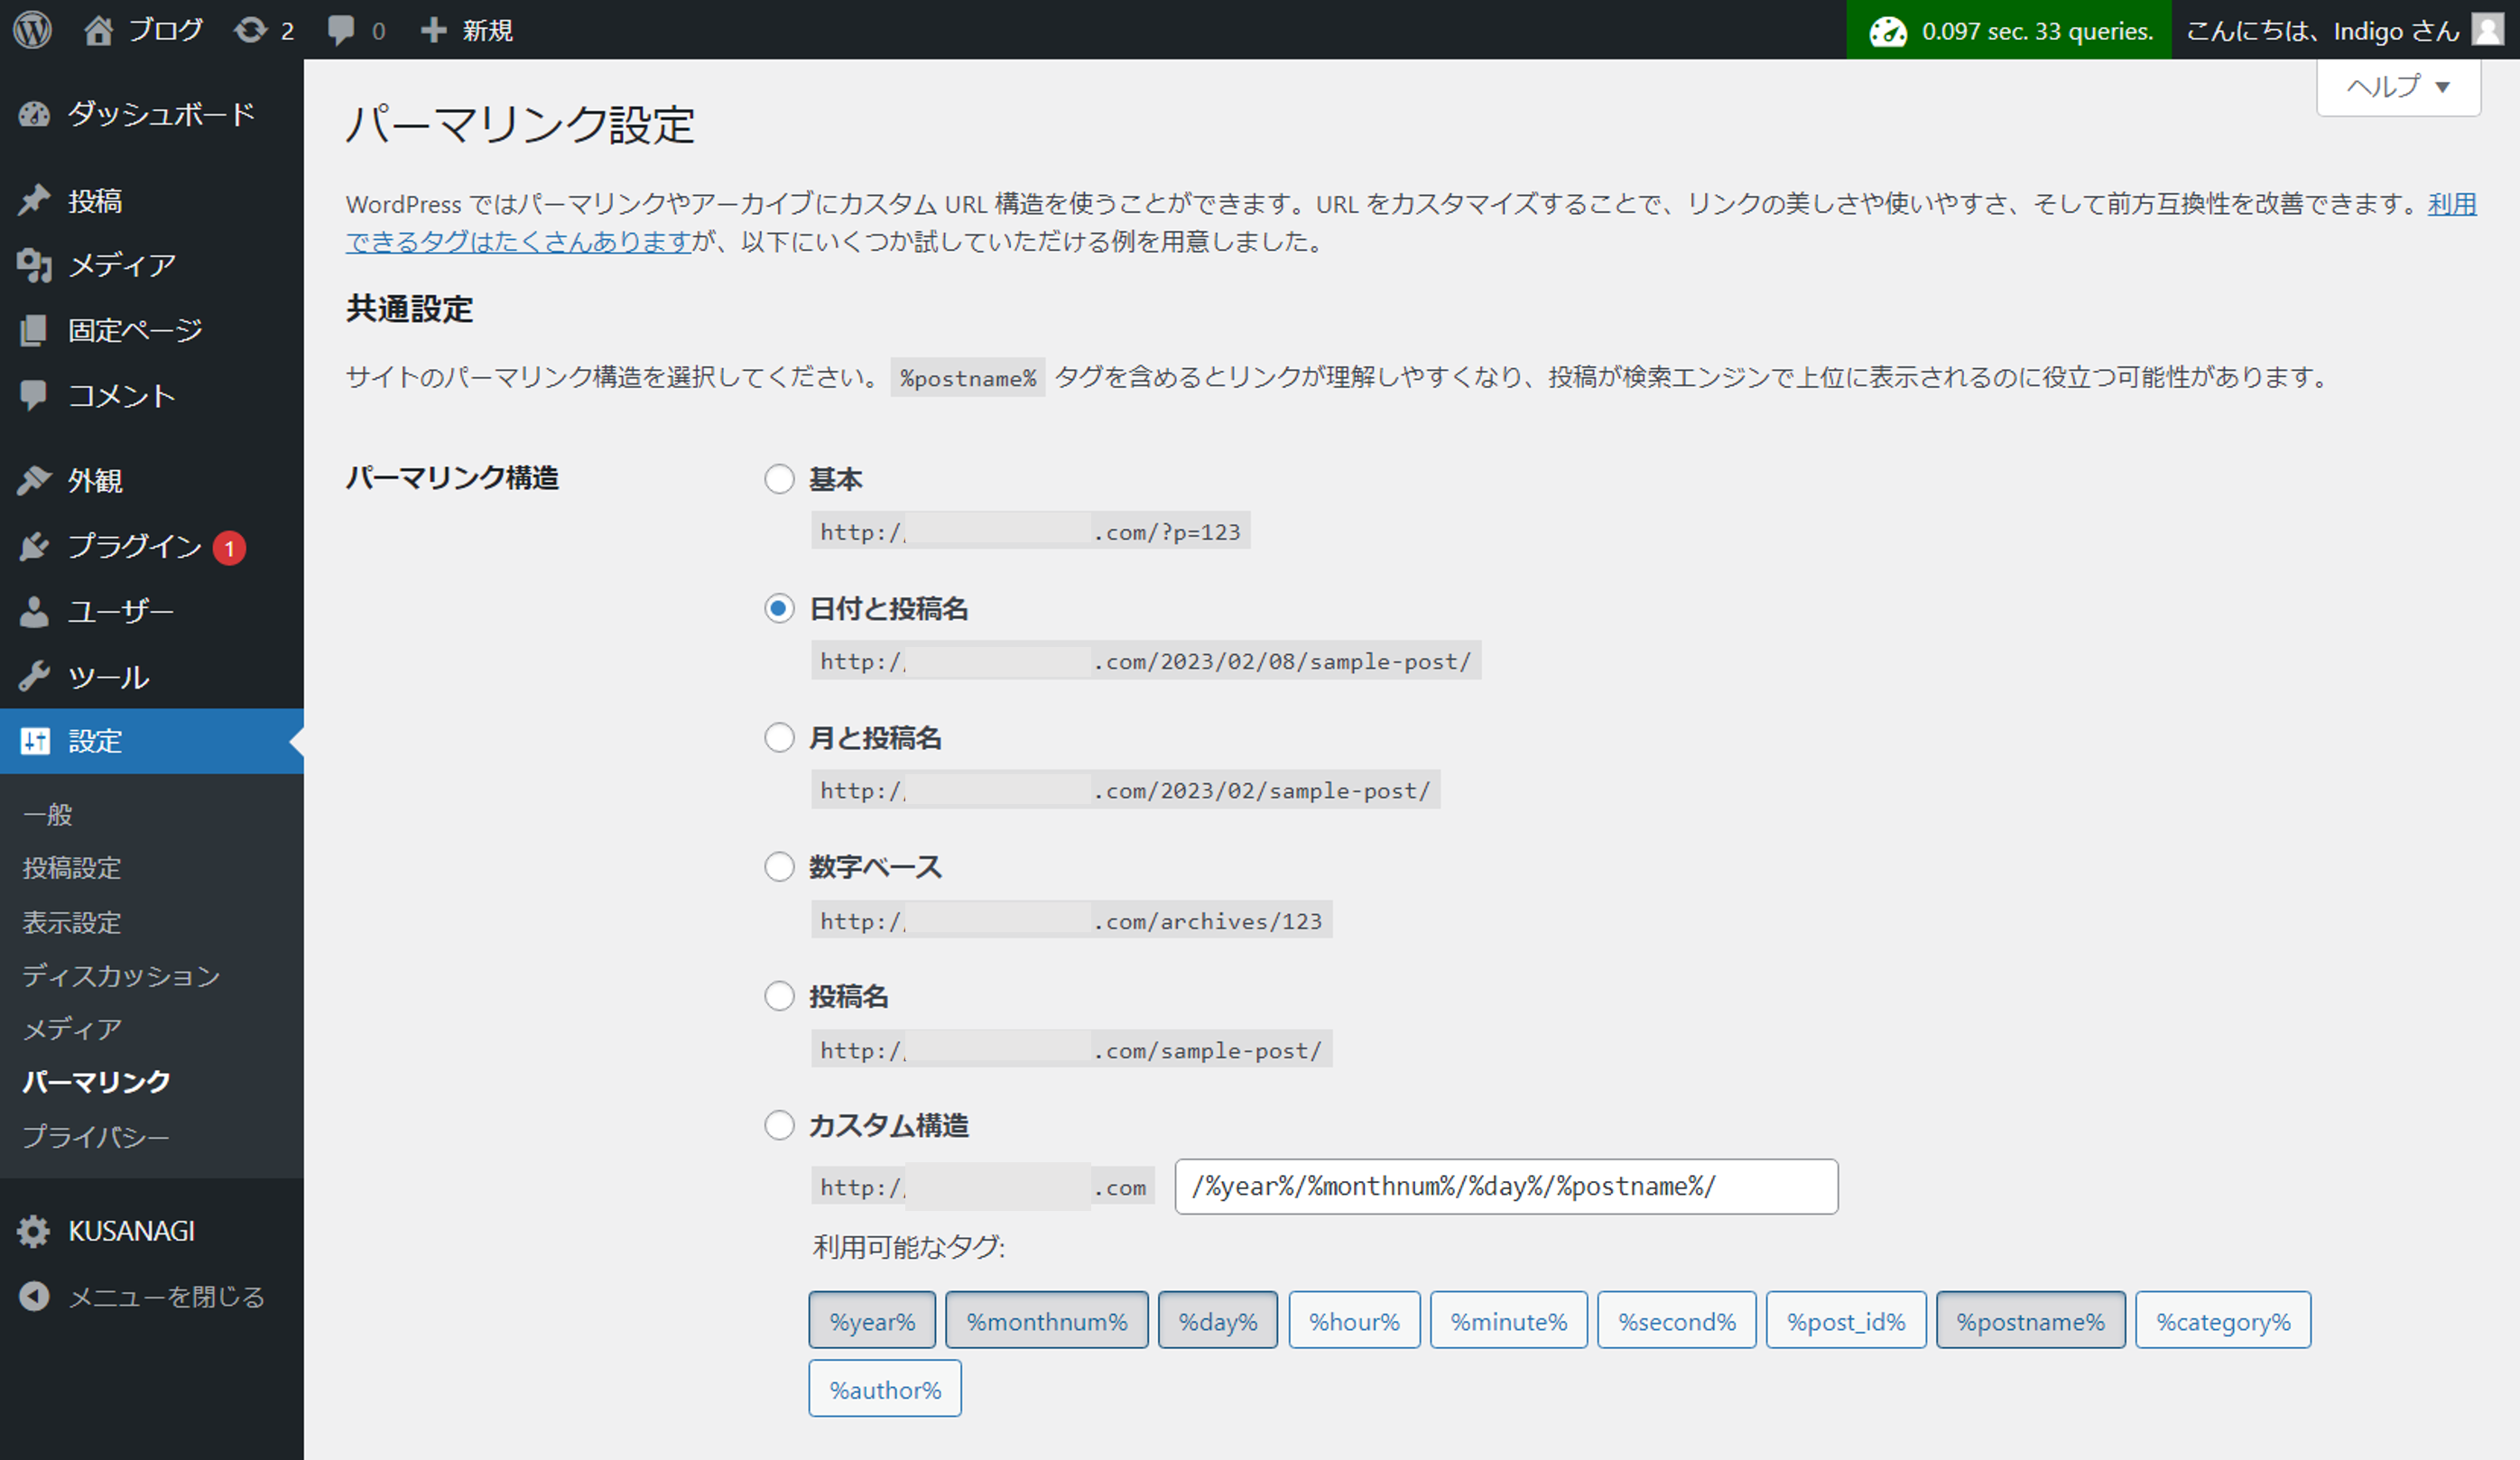Viewport: 2520px width, 1460px height.
Task: Click the WordPress logo in the admin bar
Action: [32, 29]
